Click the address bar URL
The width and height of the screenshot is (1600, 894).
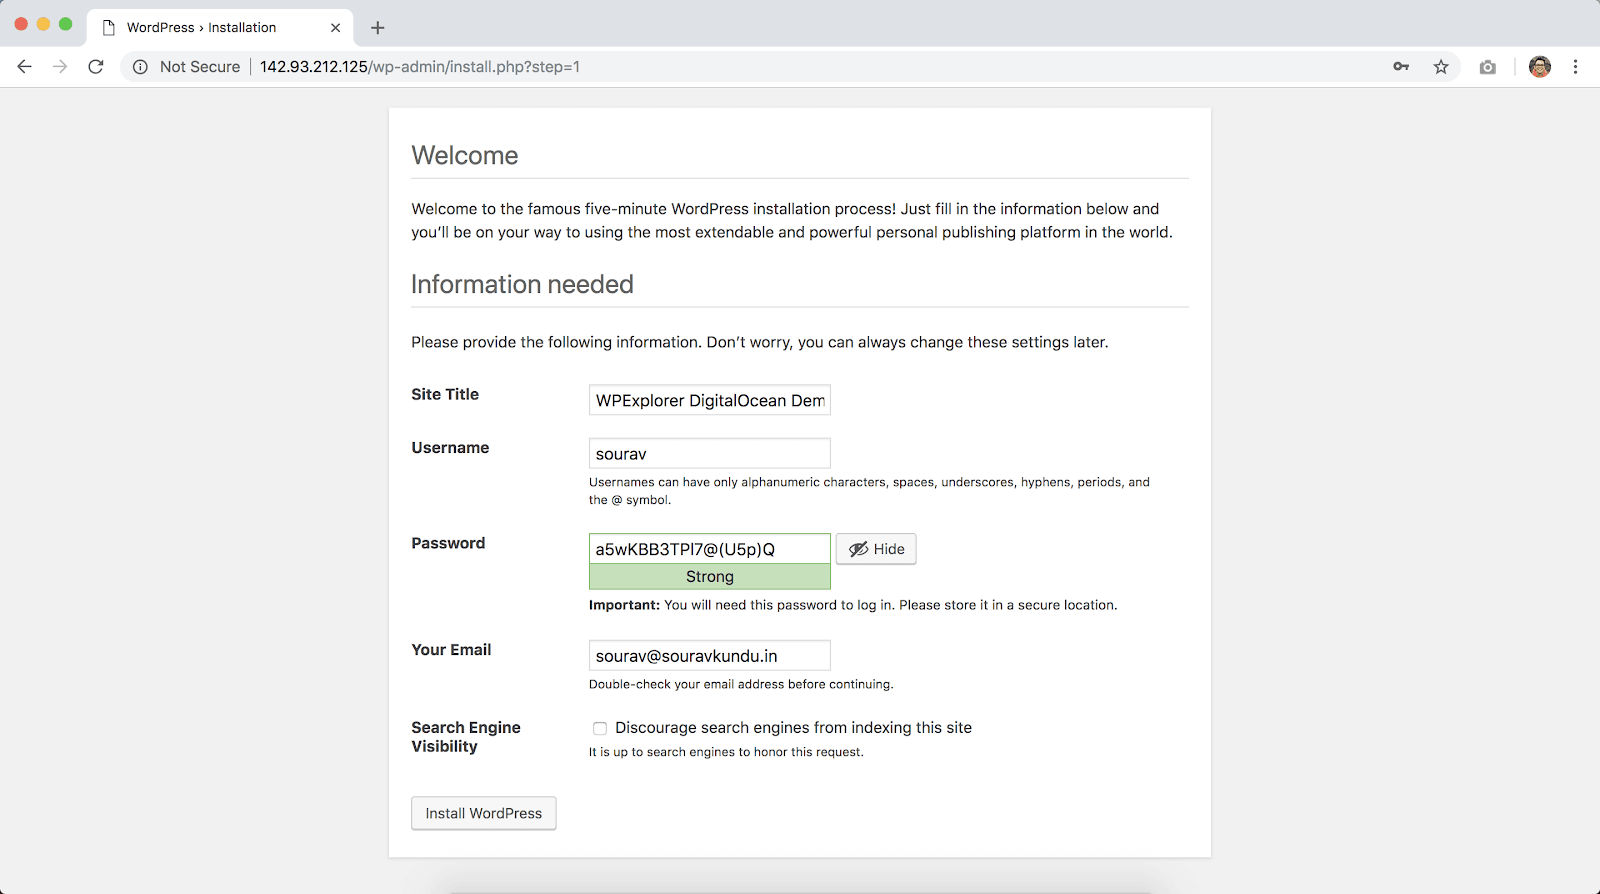pyautogui.click(x=420, y=67)
